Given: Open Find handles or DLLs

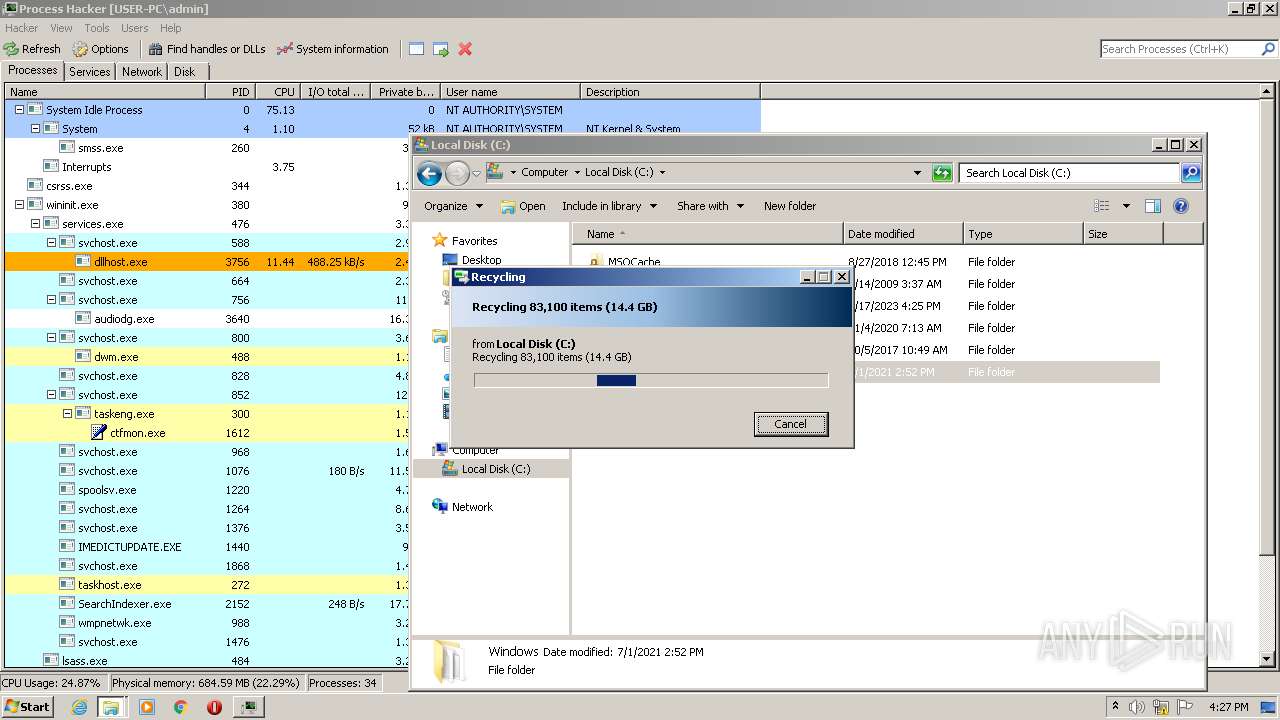Looking at the screenshot, I should 206,49.
